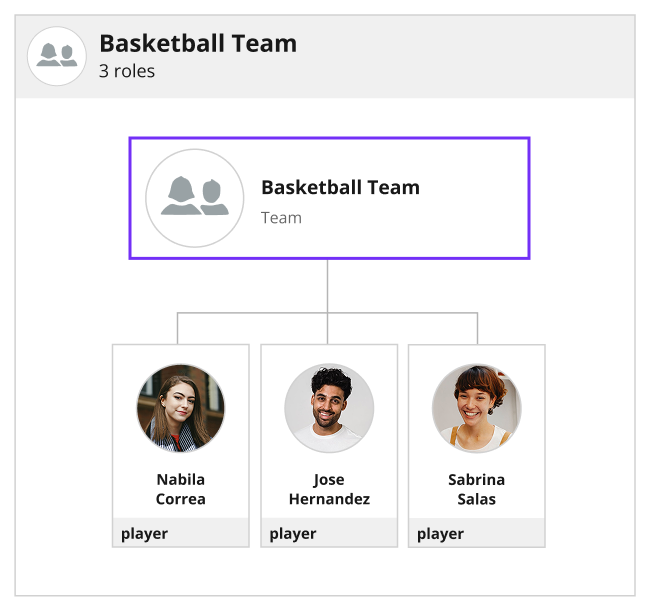The width and height of the screenshot is (650, 614).
Task: Select the Nabila Correa member card
Action: [x=181, y=446]
